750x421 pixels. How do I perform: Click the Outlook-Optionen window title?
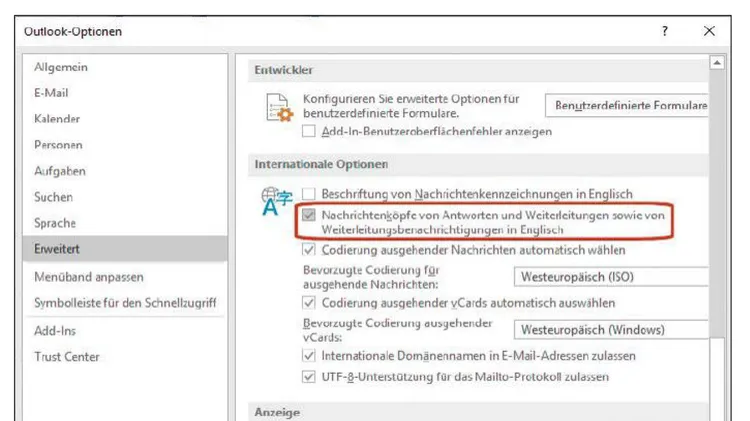coord(73,32)
